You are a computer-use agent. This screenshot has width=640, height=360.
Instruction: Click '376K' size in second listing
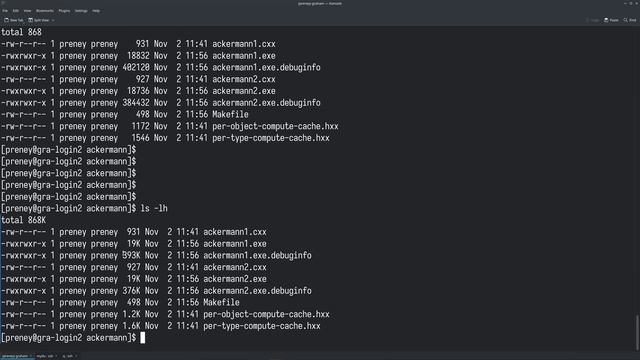(131, 291)
